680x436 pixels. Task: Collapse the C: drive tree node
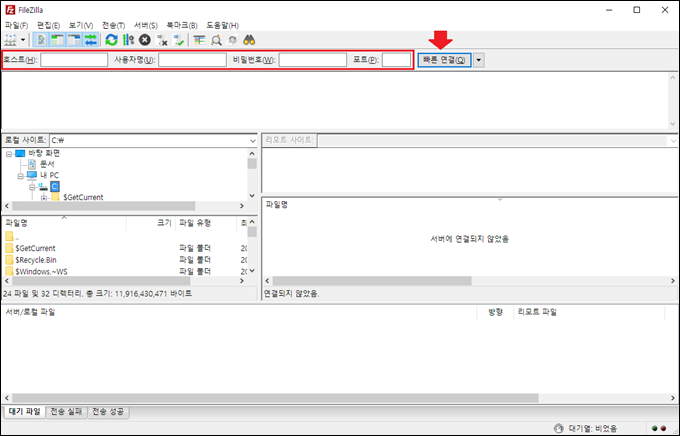click(32, 187)
